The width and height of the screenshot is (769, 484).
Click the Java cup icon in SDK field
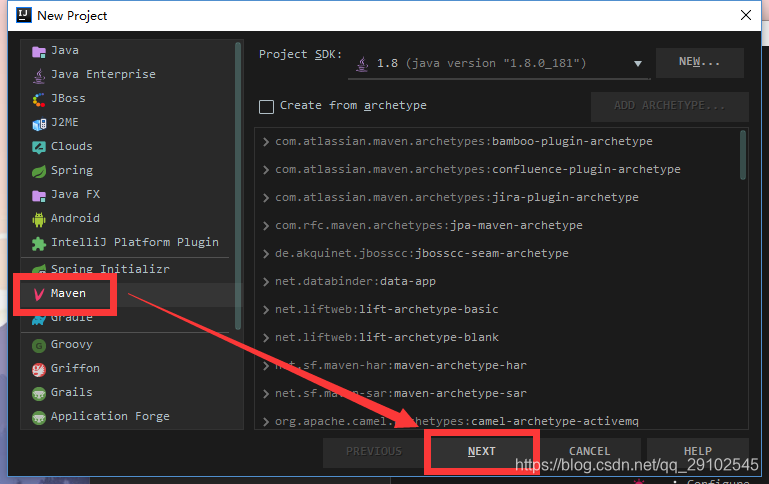(x=362, y=64)
